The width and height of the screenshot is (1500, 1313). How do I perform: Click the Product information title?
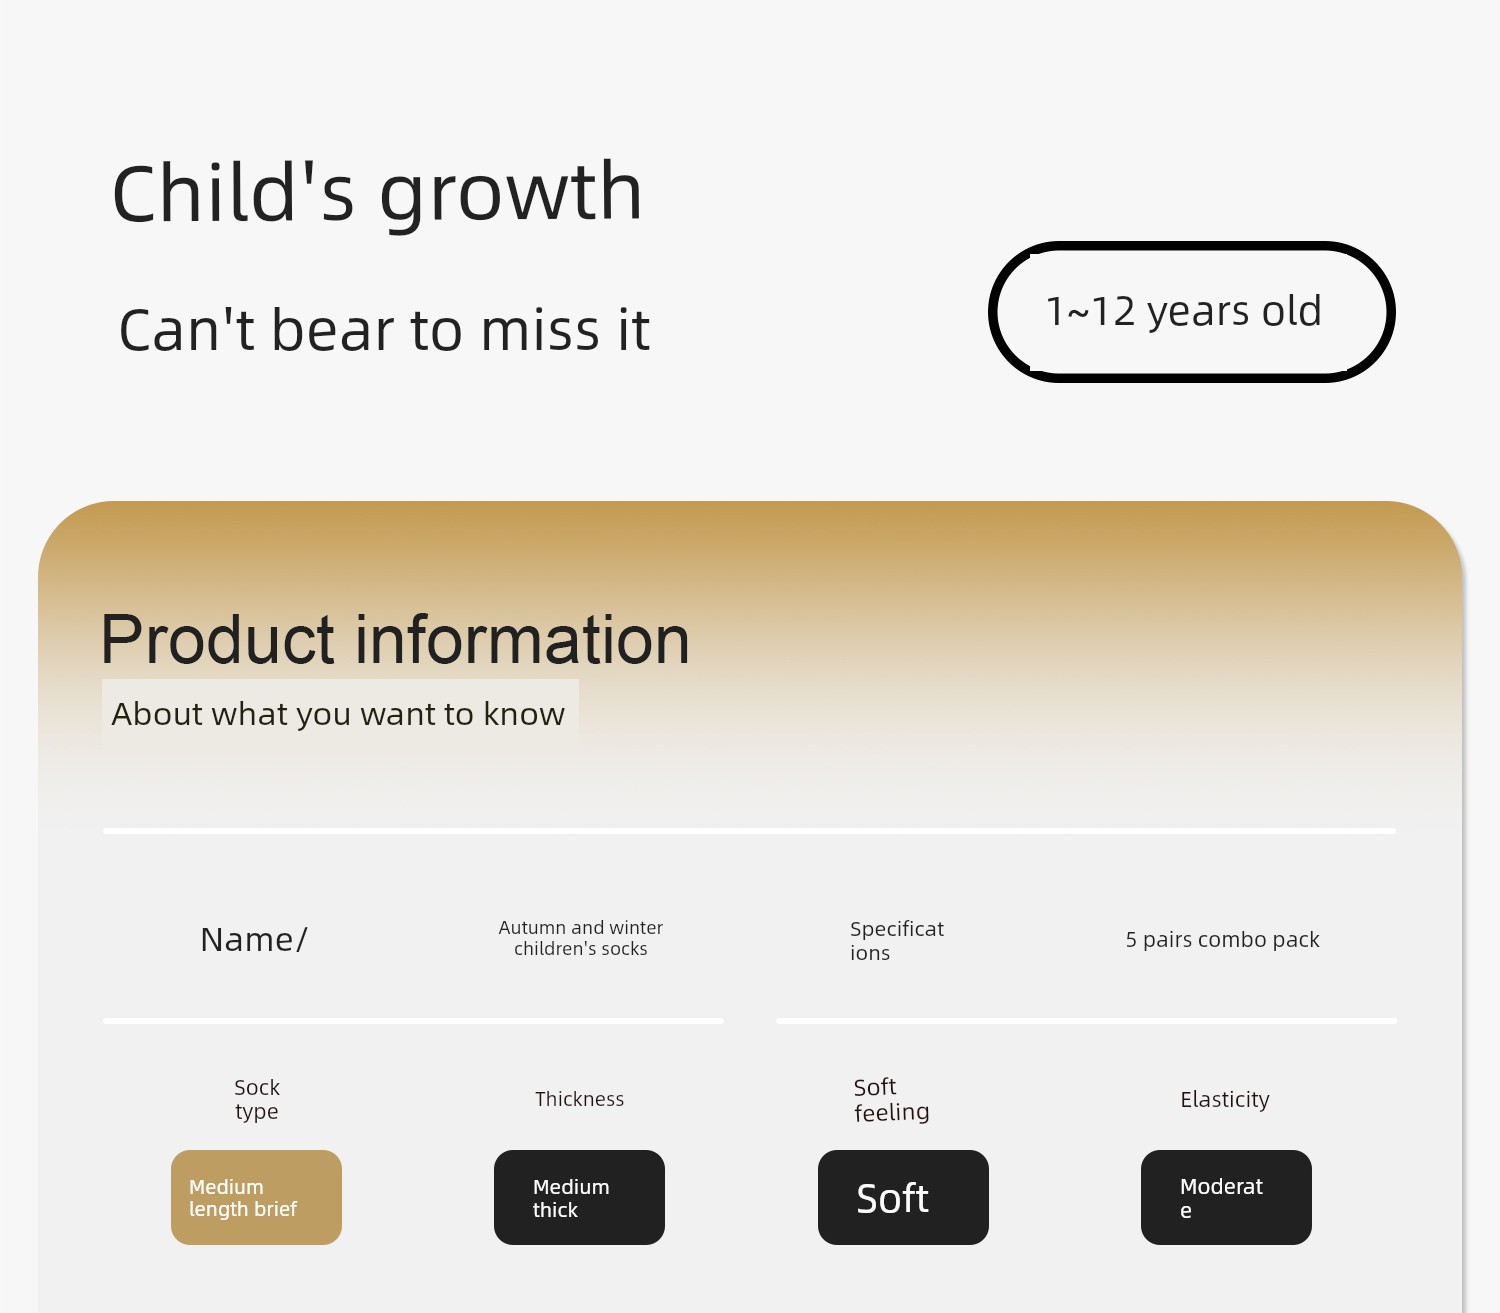(395, 640)
